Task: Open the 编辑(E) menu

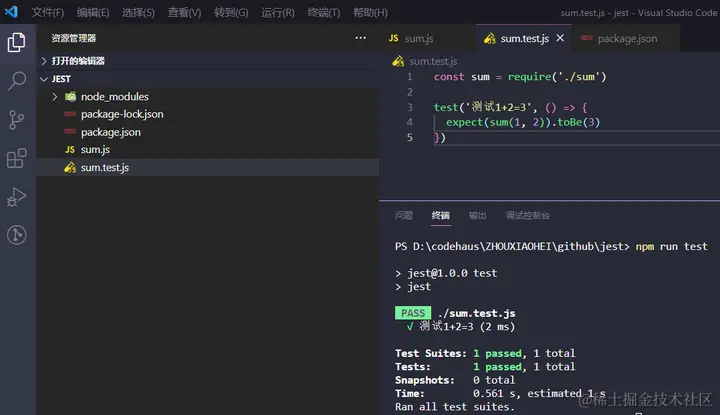Action: tap(93, 12)
